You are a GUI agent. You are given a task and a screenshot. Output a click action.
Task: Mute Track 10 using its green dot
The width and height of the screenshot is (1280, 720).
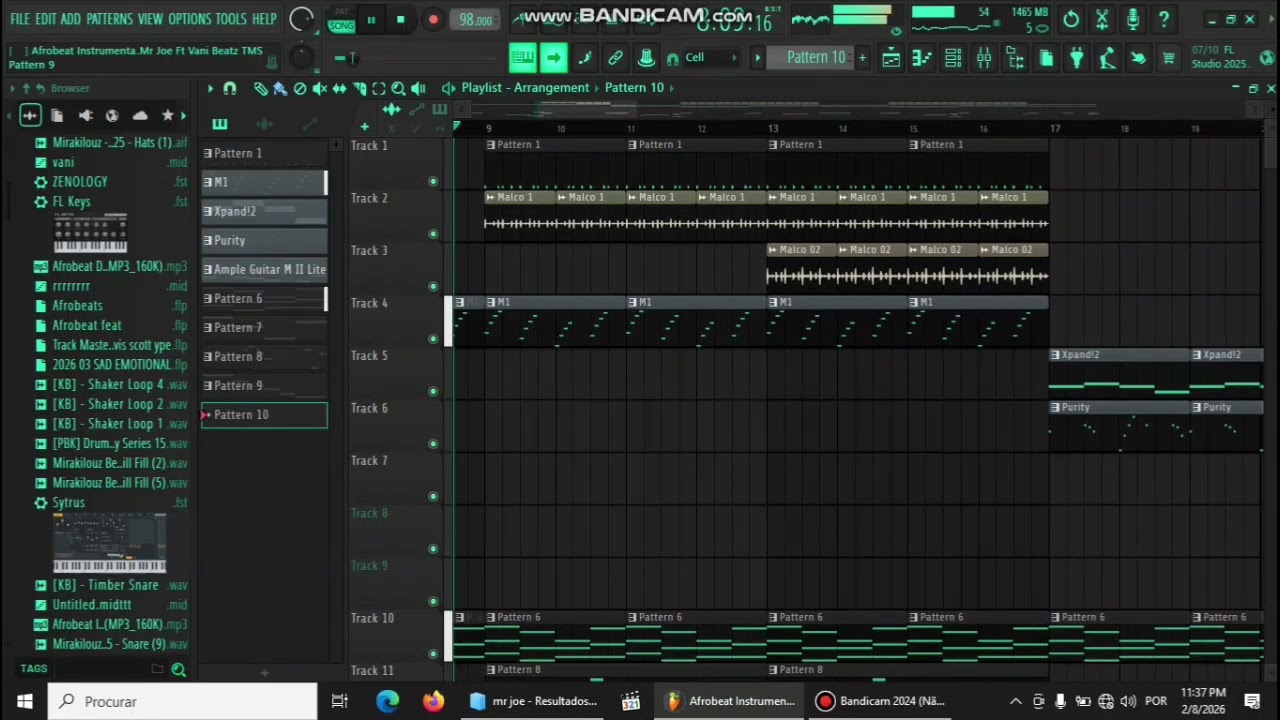pos(433,654)
